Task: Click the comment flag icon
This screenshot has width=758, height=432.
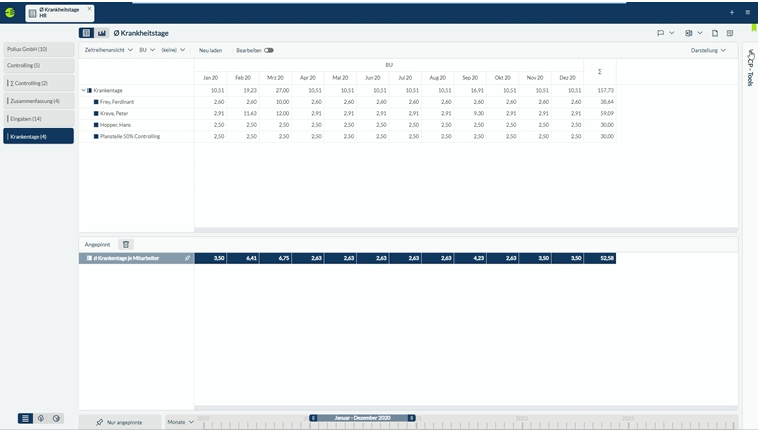Action: 661,33
